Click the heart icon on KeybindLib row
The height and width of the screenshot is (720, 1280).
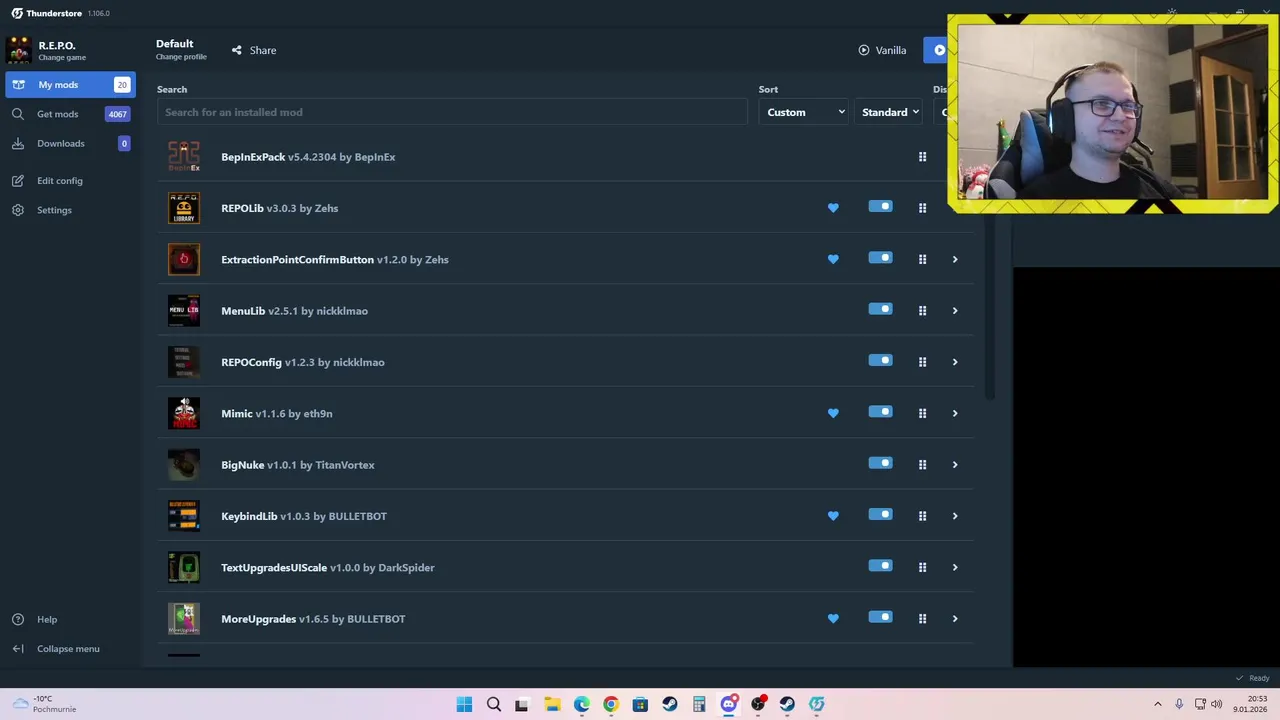(833, 516)
